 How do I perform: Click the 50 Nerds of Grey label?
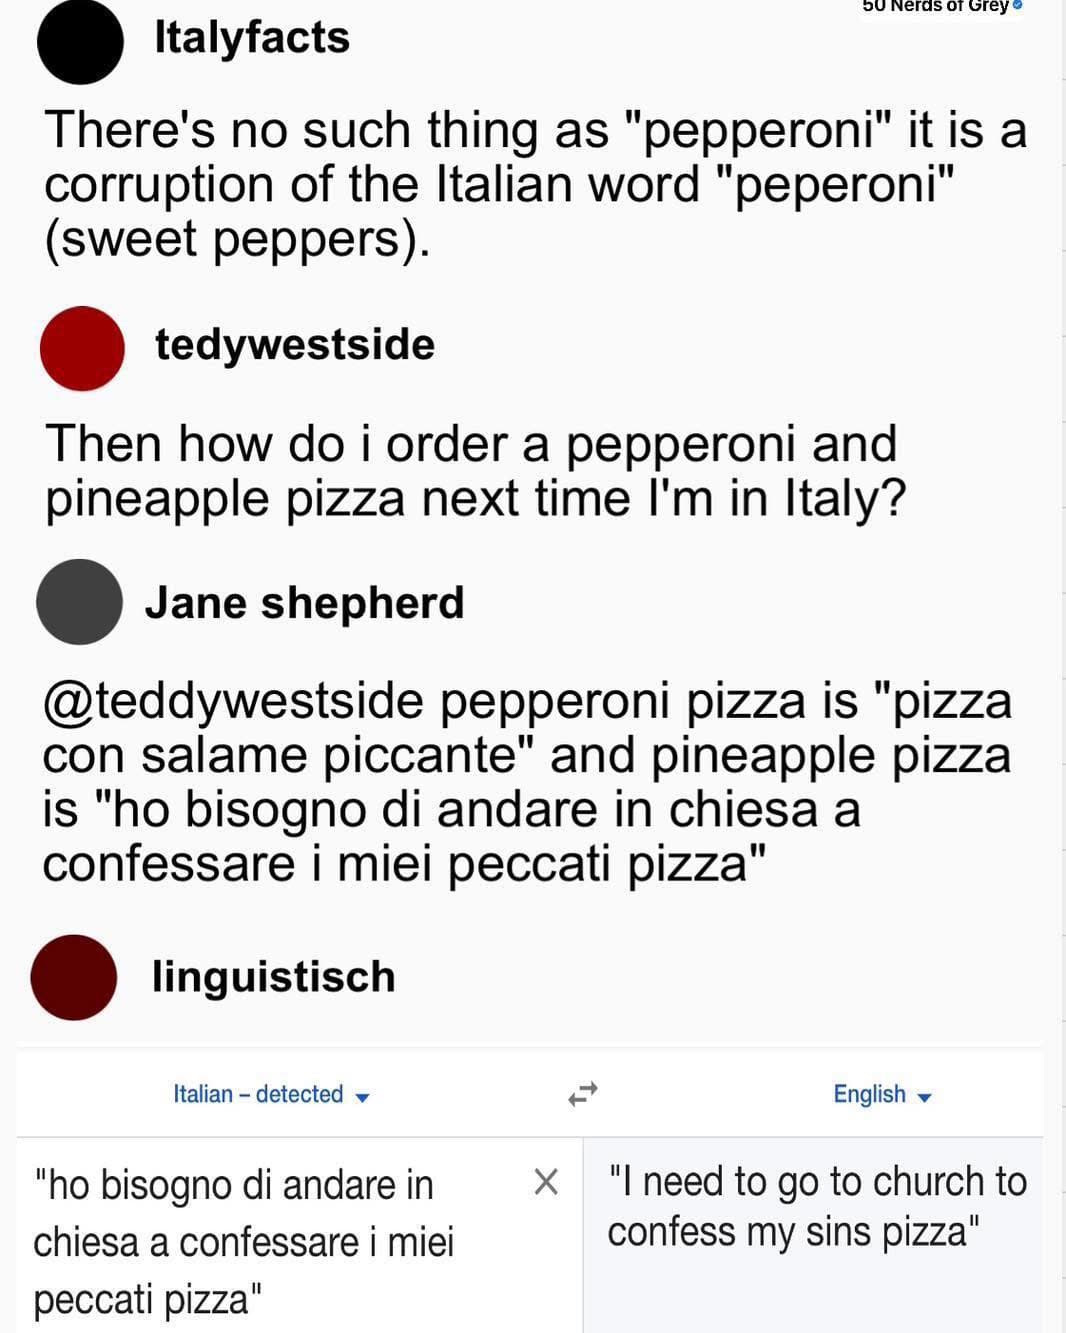pyautogui.click(x=935, y=7)
